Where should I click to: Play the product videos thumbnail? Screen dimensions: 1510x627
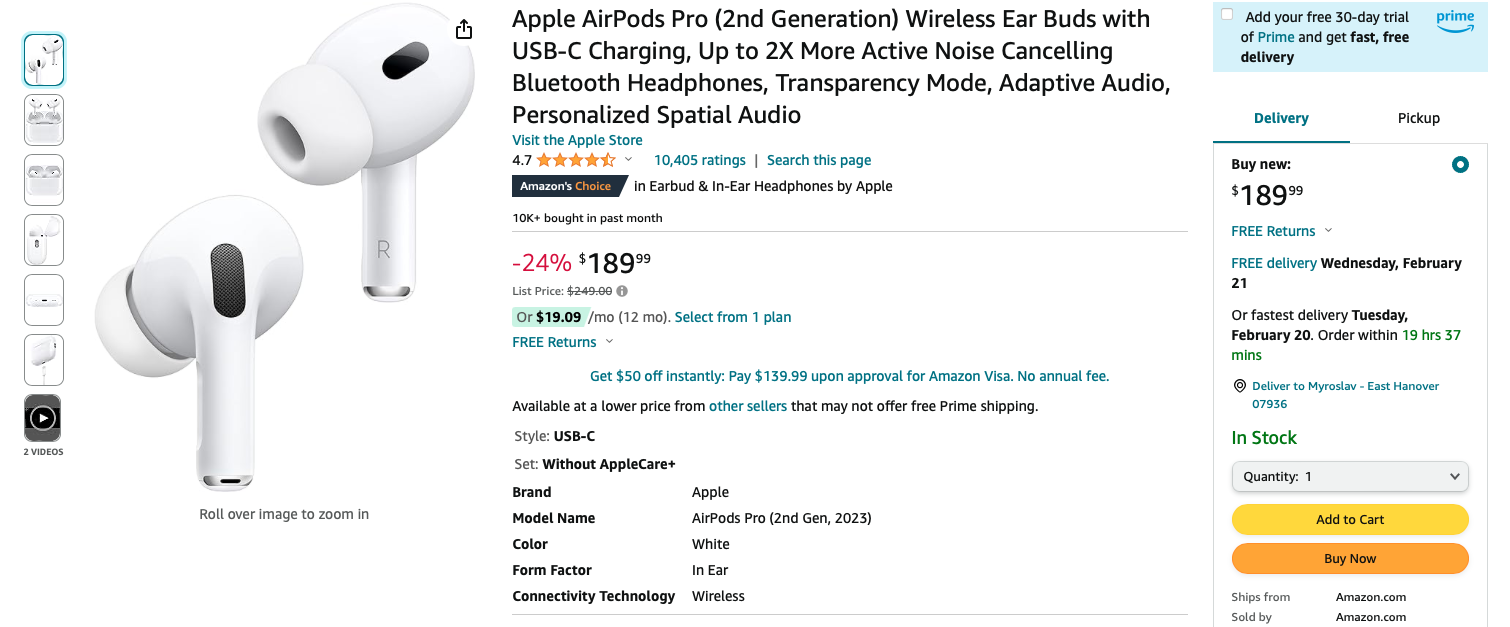click(43, 418)
